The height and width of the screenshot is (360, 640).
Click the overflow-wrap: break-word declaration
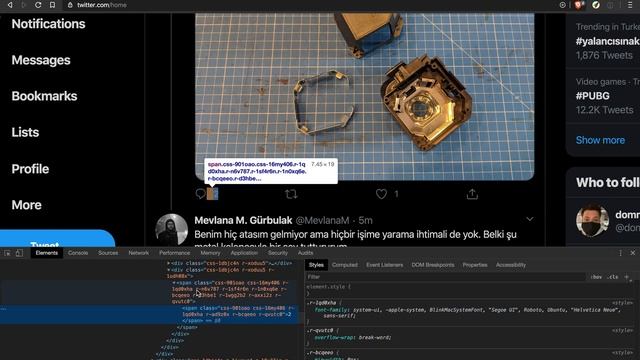pyautogui.click(x=353, y=338)
